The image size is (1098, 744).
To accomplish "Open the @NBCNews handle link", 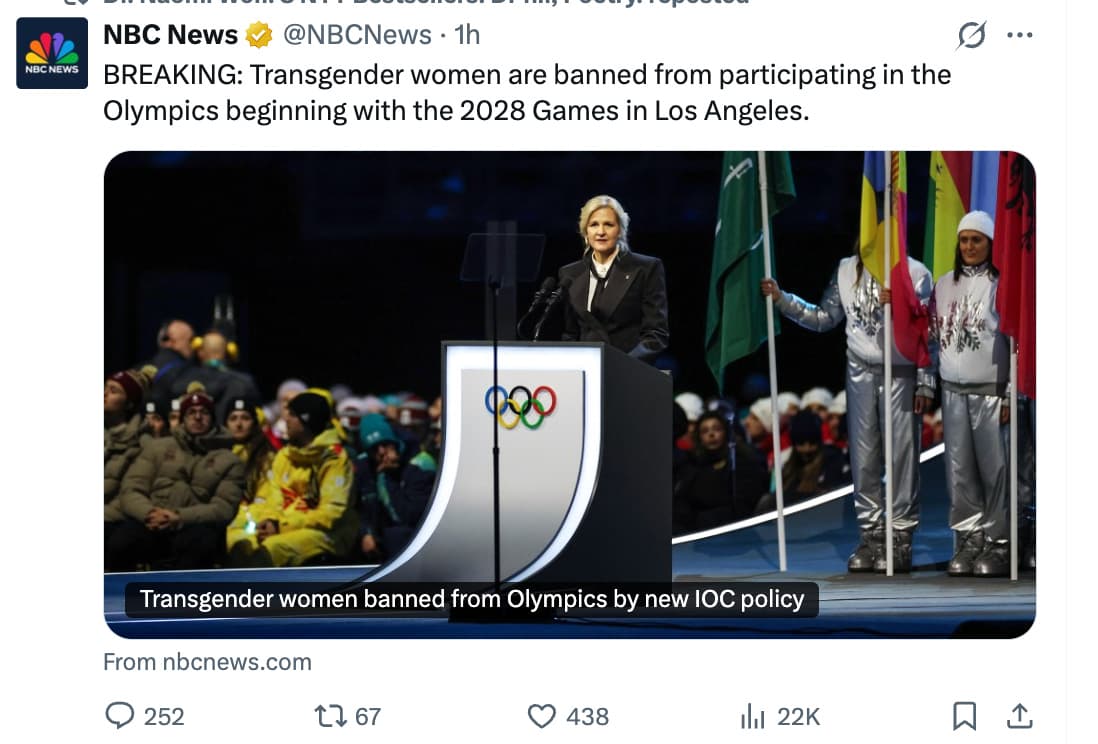I will point(357,35).
